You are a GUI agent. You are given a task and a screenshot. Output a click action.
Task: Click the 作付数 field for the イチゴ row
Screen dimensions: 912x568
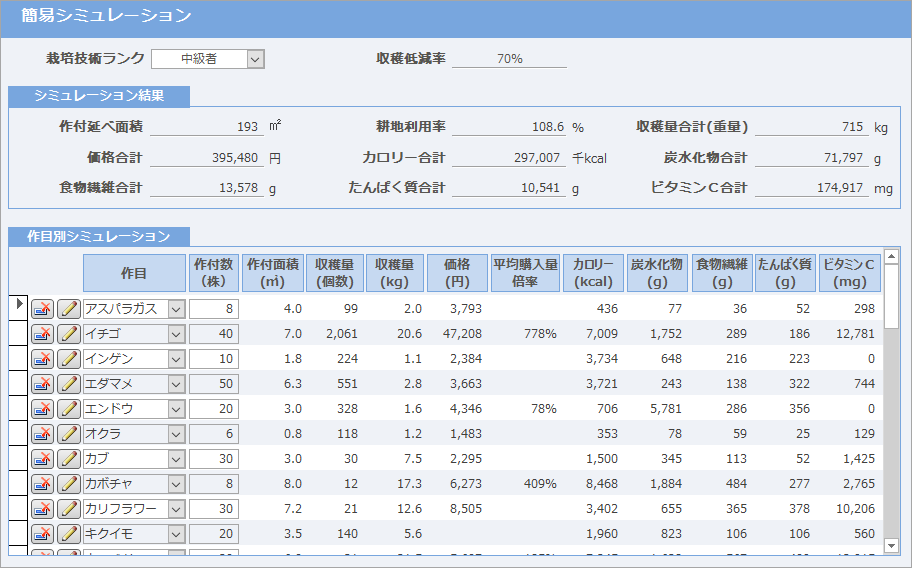point(213,334)
